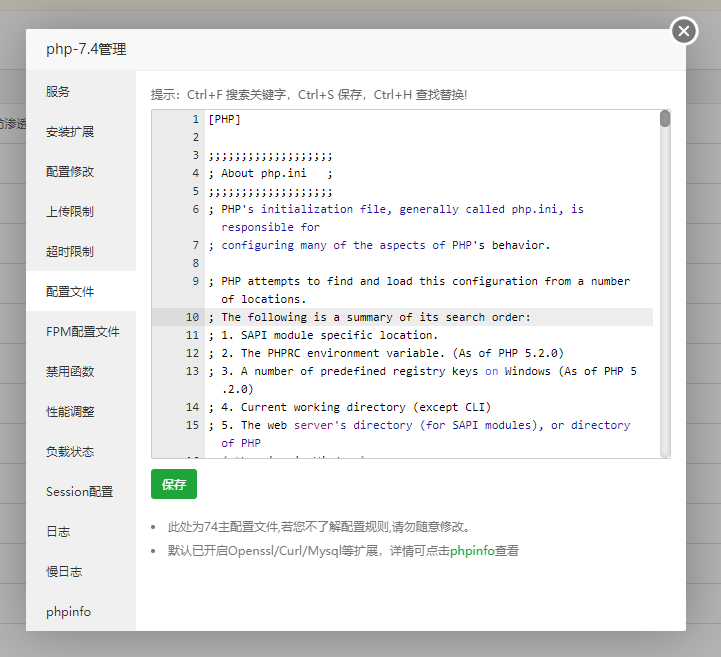
Task: Open the 负载状态 tab
Action: coord(81,451)
